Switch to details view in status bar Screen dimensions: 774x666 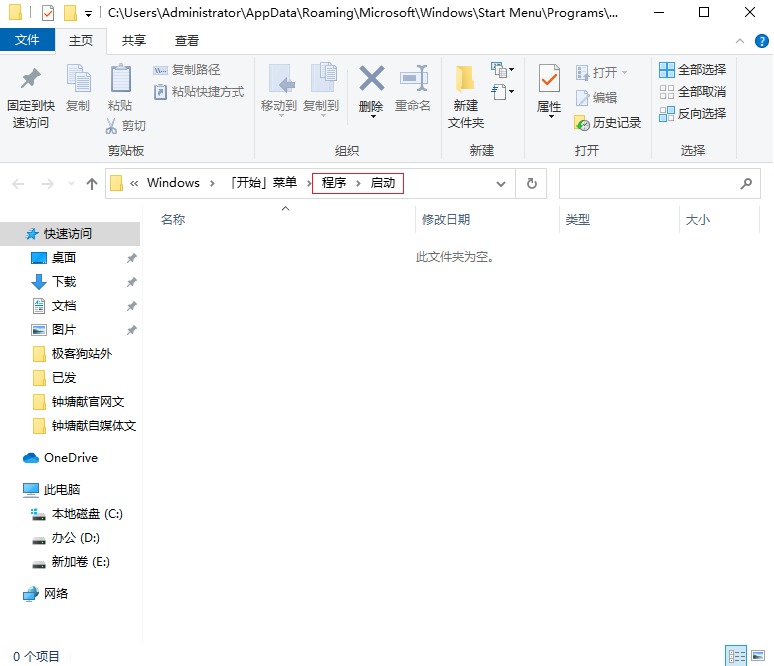[x=737, y=656]
